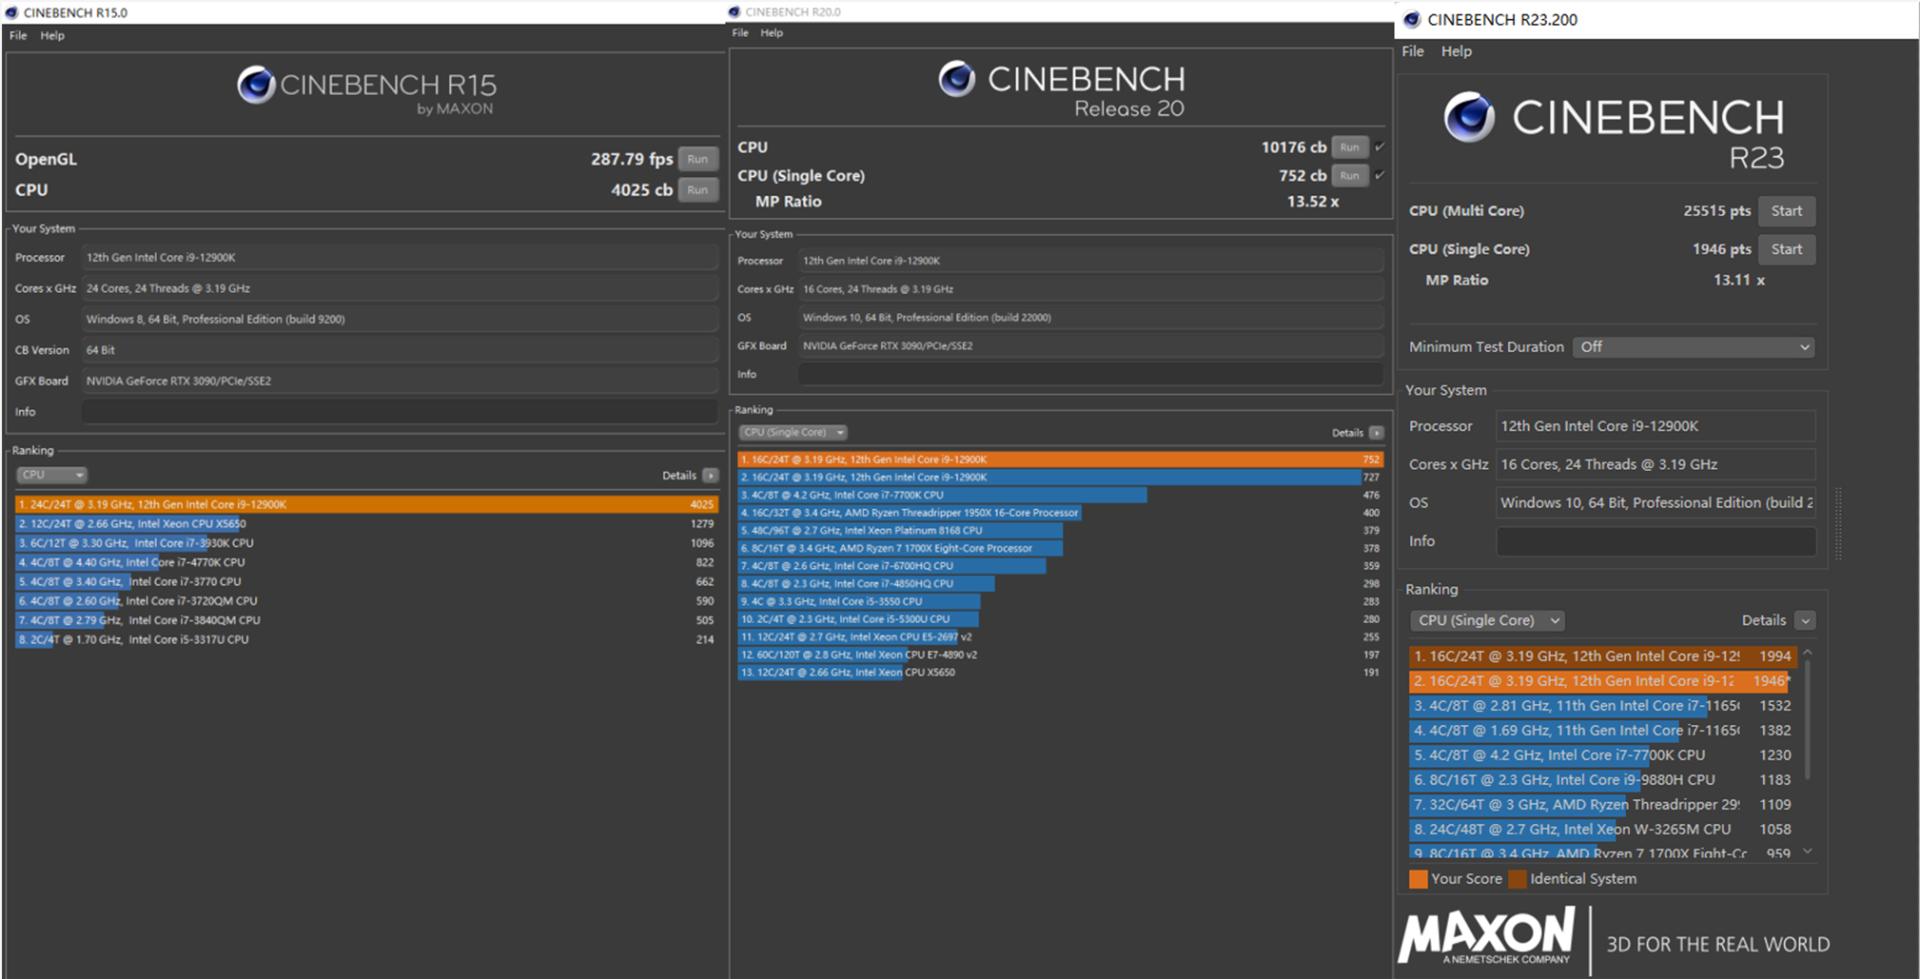Toggle the checkmark beside R20 CPU Run
The height and width of the screenshot is (979, 1920).
1380,147
